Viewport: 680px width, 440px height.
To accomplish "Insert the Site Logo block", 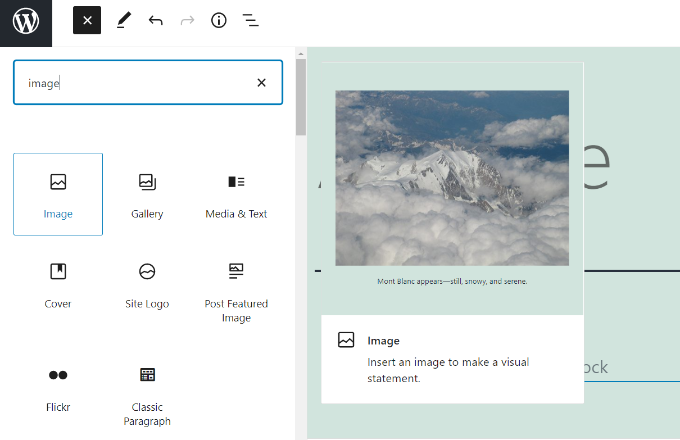I will click(147, 283).
